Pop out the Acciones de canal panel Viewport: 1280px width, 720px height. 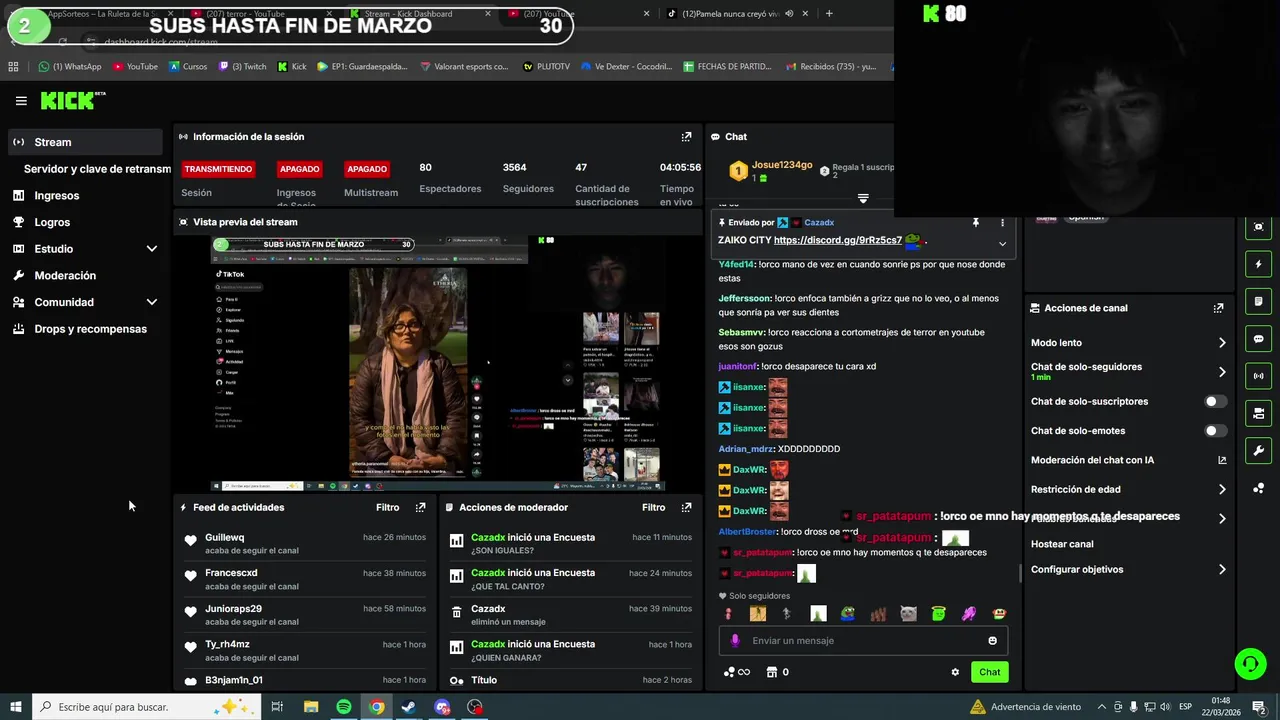coord(1218,308)
